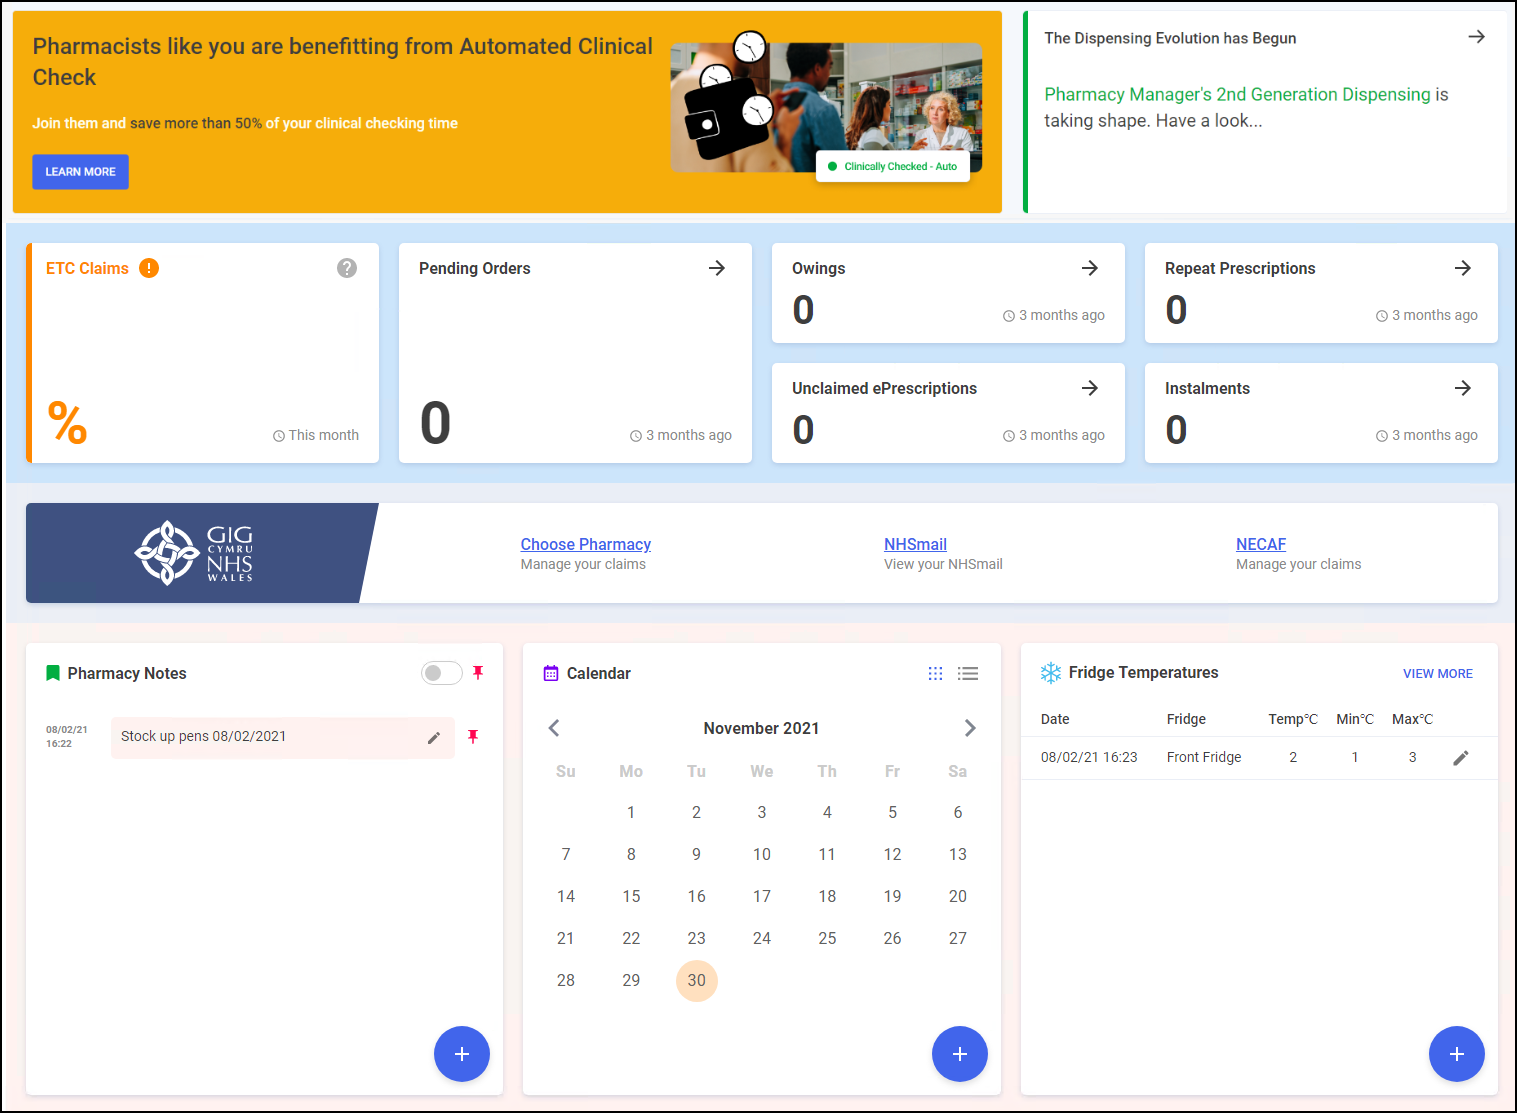The height and width of the screenshot is (1113, 1517).
Task: Click the Pending Orders card title
Action: pyautogui.click(x=475, y=268)
